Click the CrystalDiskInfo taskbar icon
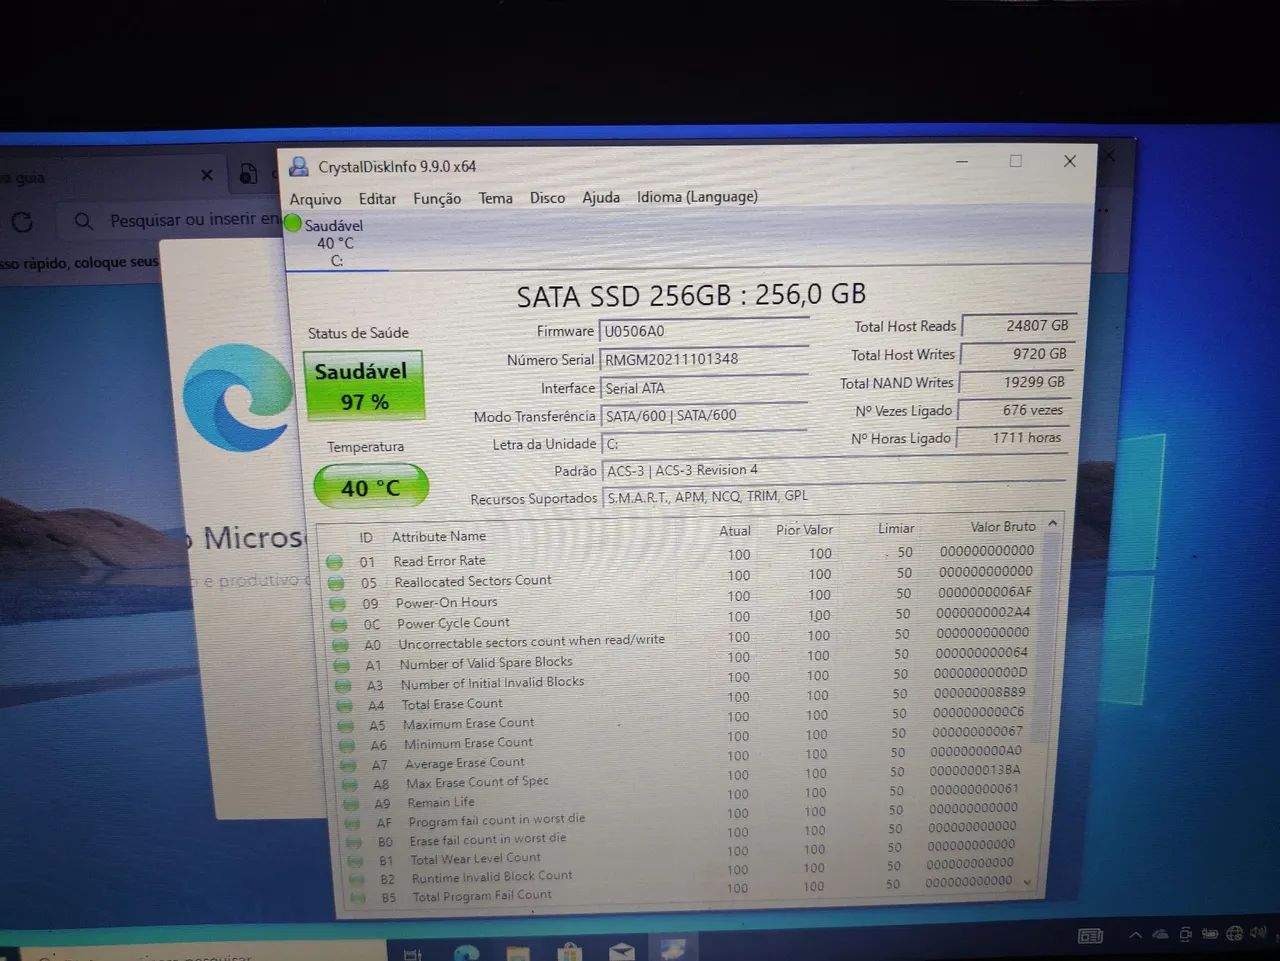This screenshot has height=961, width=1280. pos(673,948)
